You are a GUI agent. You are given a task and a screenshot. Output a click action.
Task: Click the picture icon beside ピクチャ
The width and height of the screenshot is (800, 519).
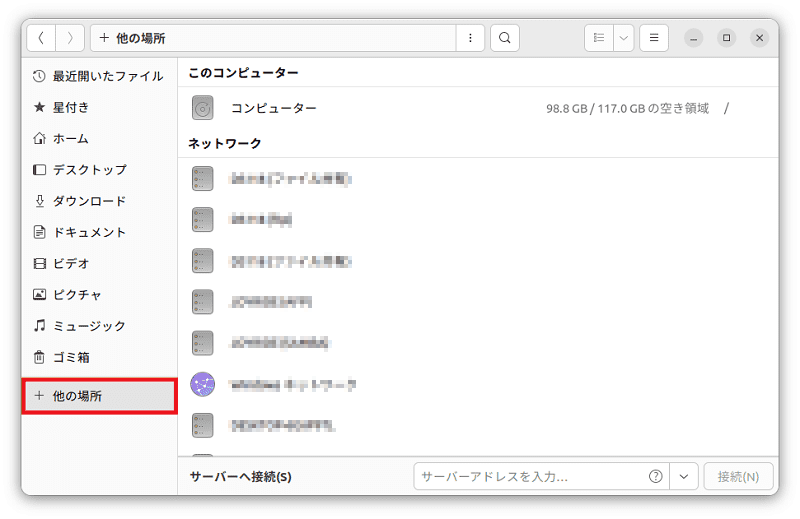point(39,294)
